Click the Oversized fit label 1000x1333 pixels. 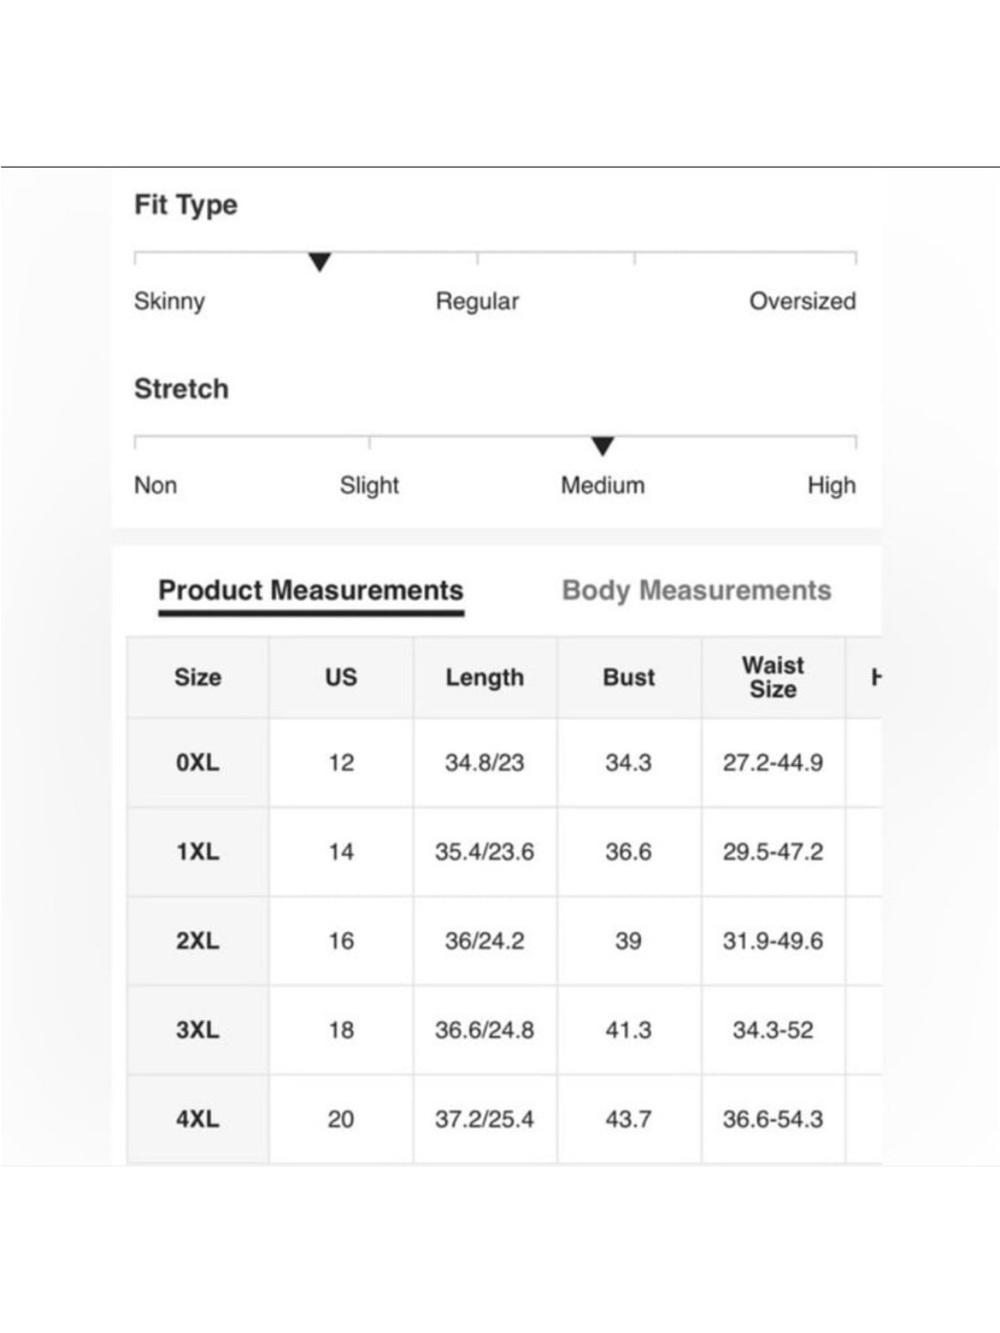(x=802, y=301)
